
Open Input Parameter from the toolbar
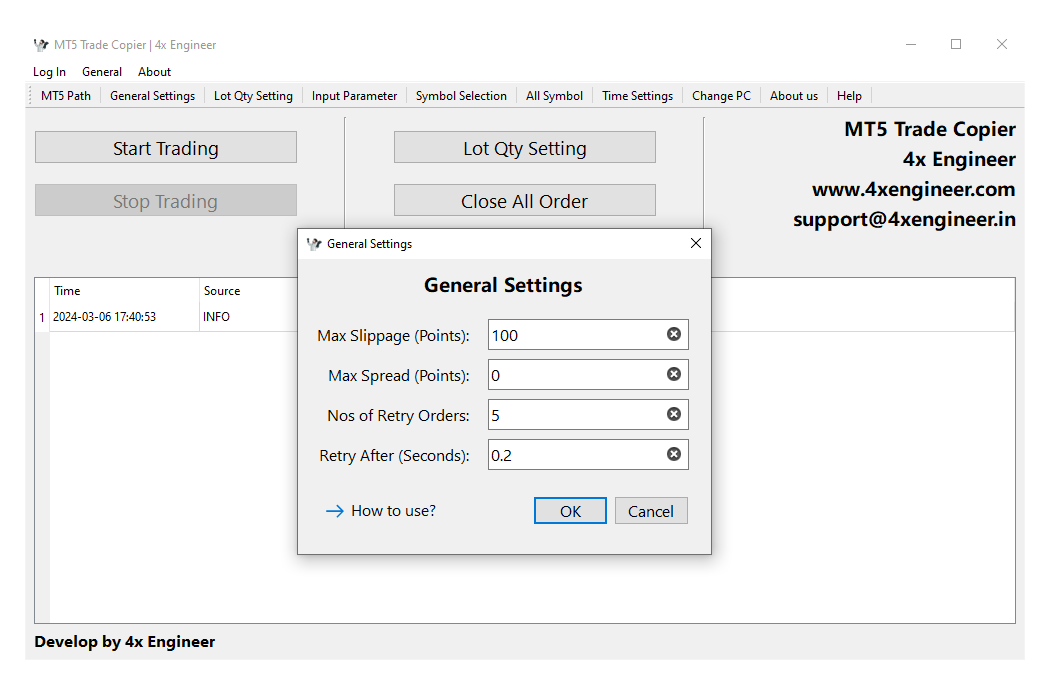[x=355, y=96]
